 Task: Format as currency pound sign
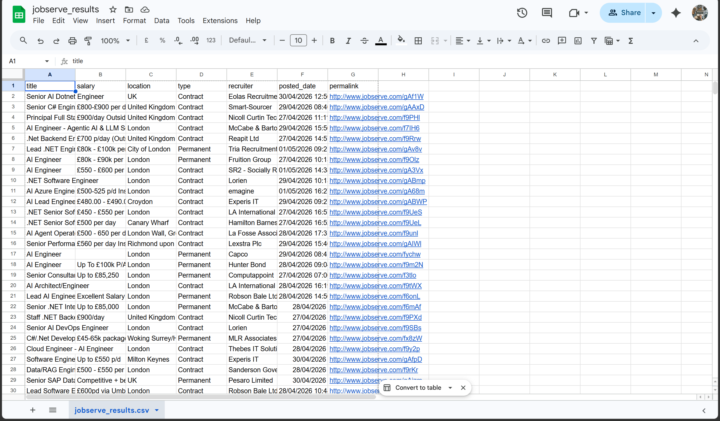click(146, 41)
